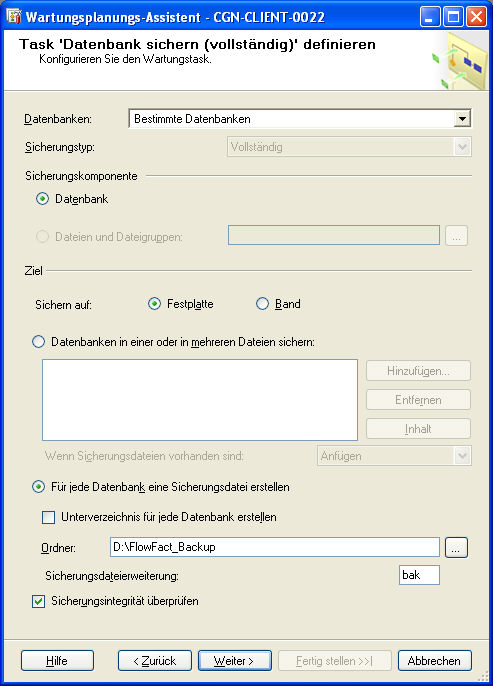Image resolution: width=493 pixels, height=686 pixels.
Task: Uncheck Sicherungsintegrität überprüfen
Action: pyautogui.click(x=38, y=602)
